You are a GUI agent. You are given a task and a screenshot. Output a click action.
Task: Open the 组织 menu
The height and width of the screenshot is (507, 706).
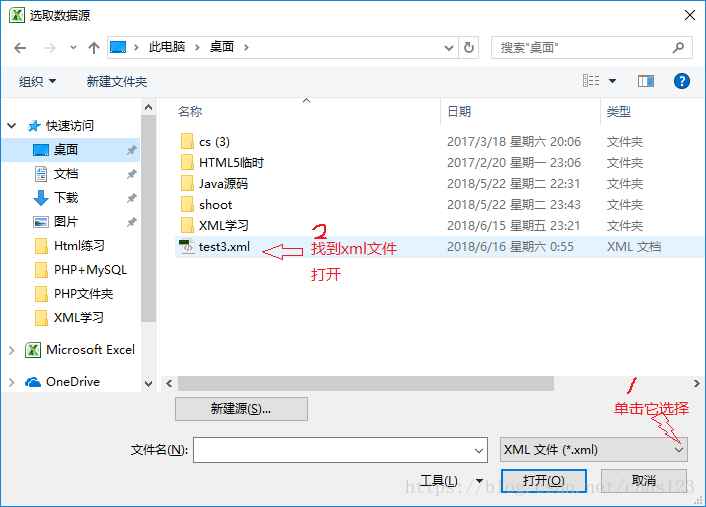click(37, 81)
